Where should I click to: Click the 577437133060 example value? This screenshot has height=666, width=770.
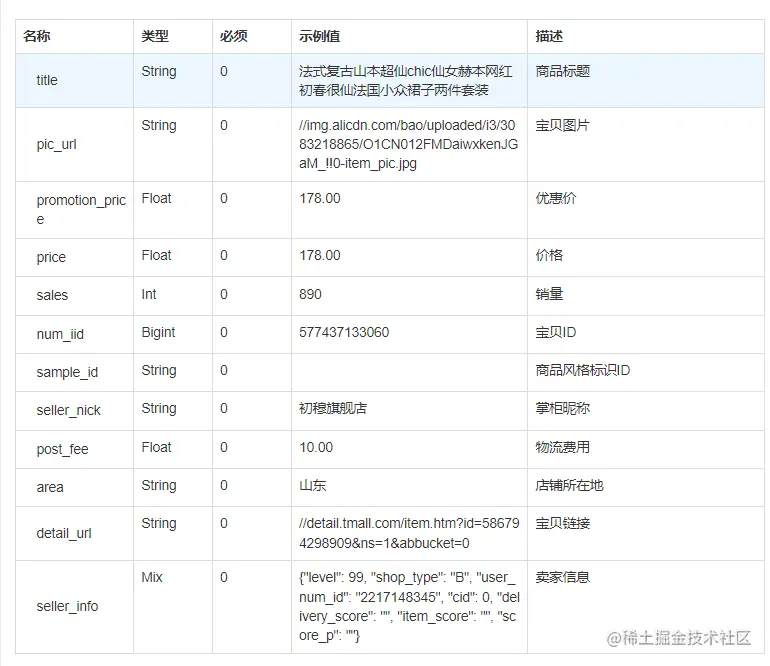click(344, 333)
